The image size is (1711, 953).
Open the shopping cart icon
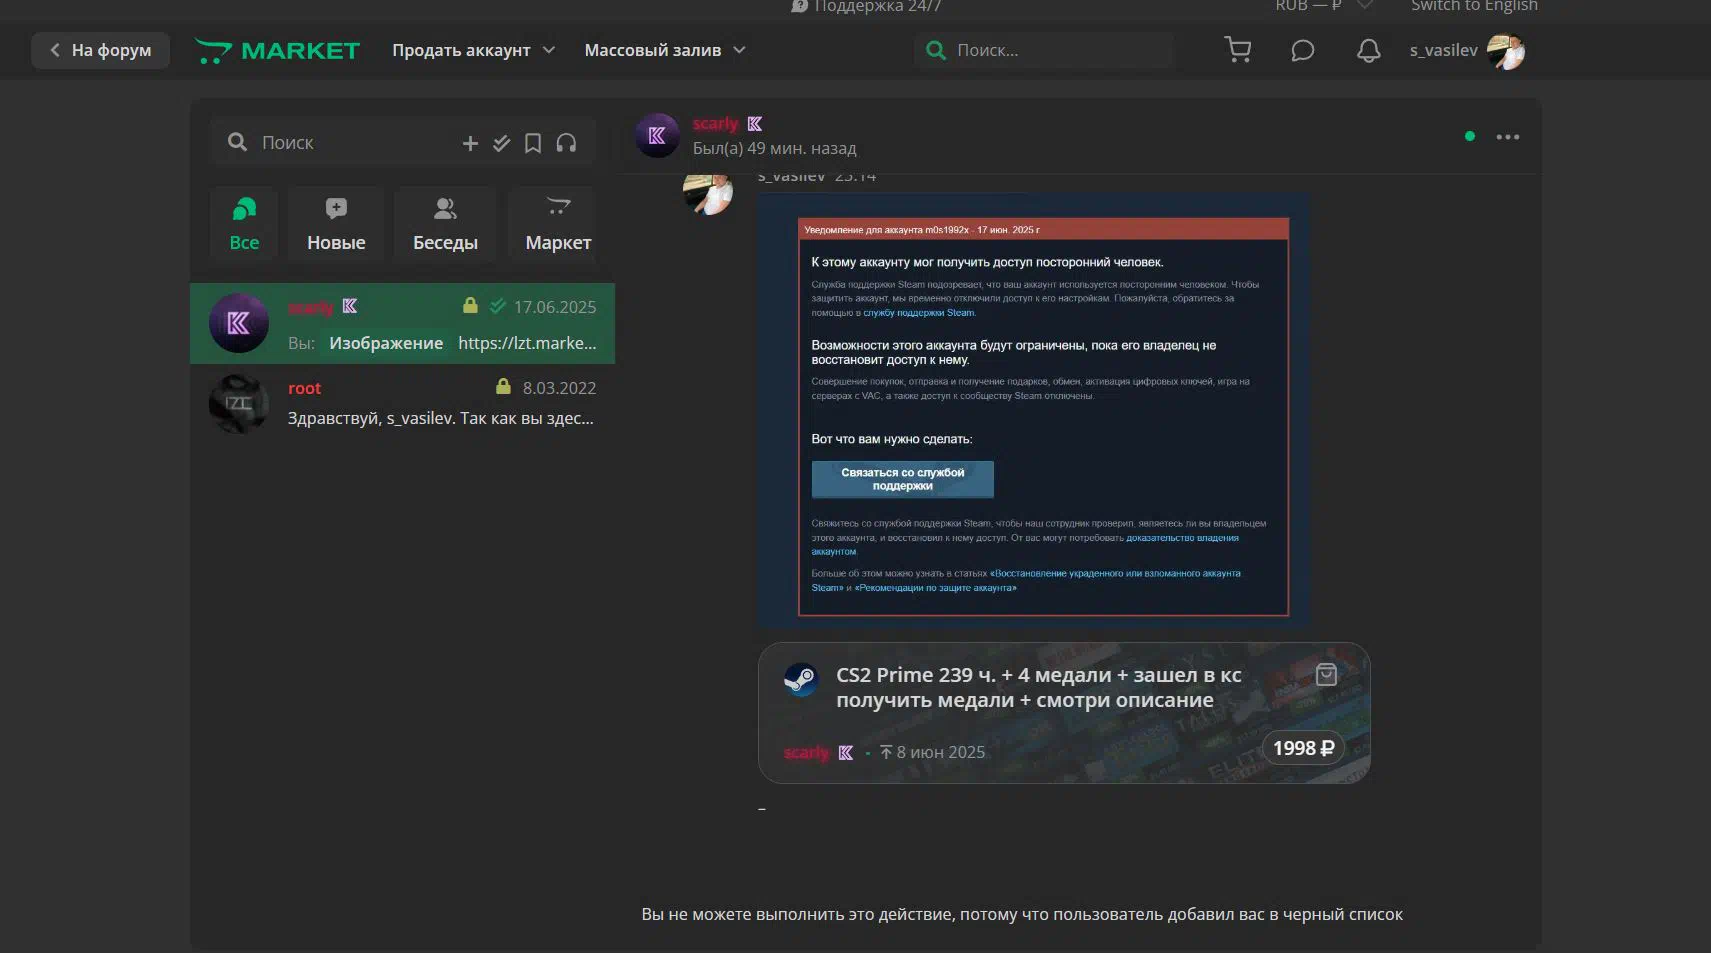pyautogui.click(x=1238, y=50)
